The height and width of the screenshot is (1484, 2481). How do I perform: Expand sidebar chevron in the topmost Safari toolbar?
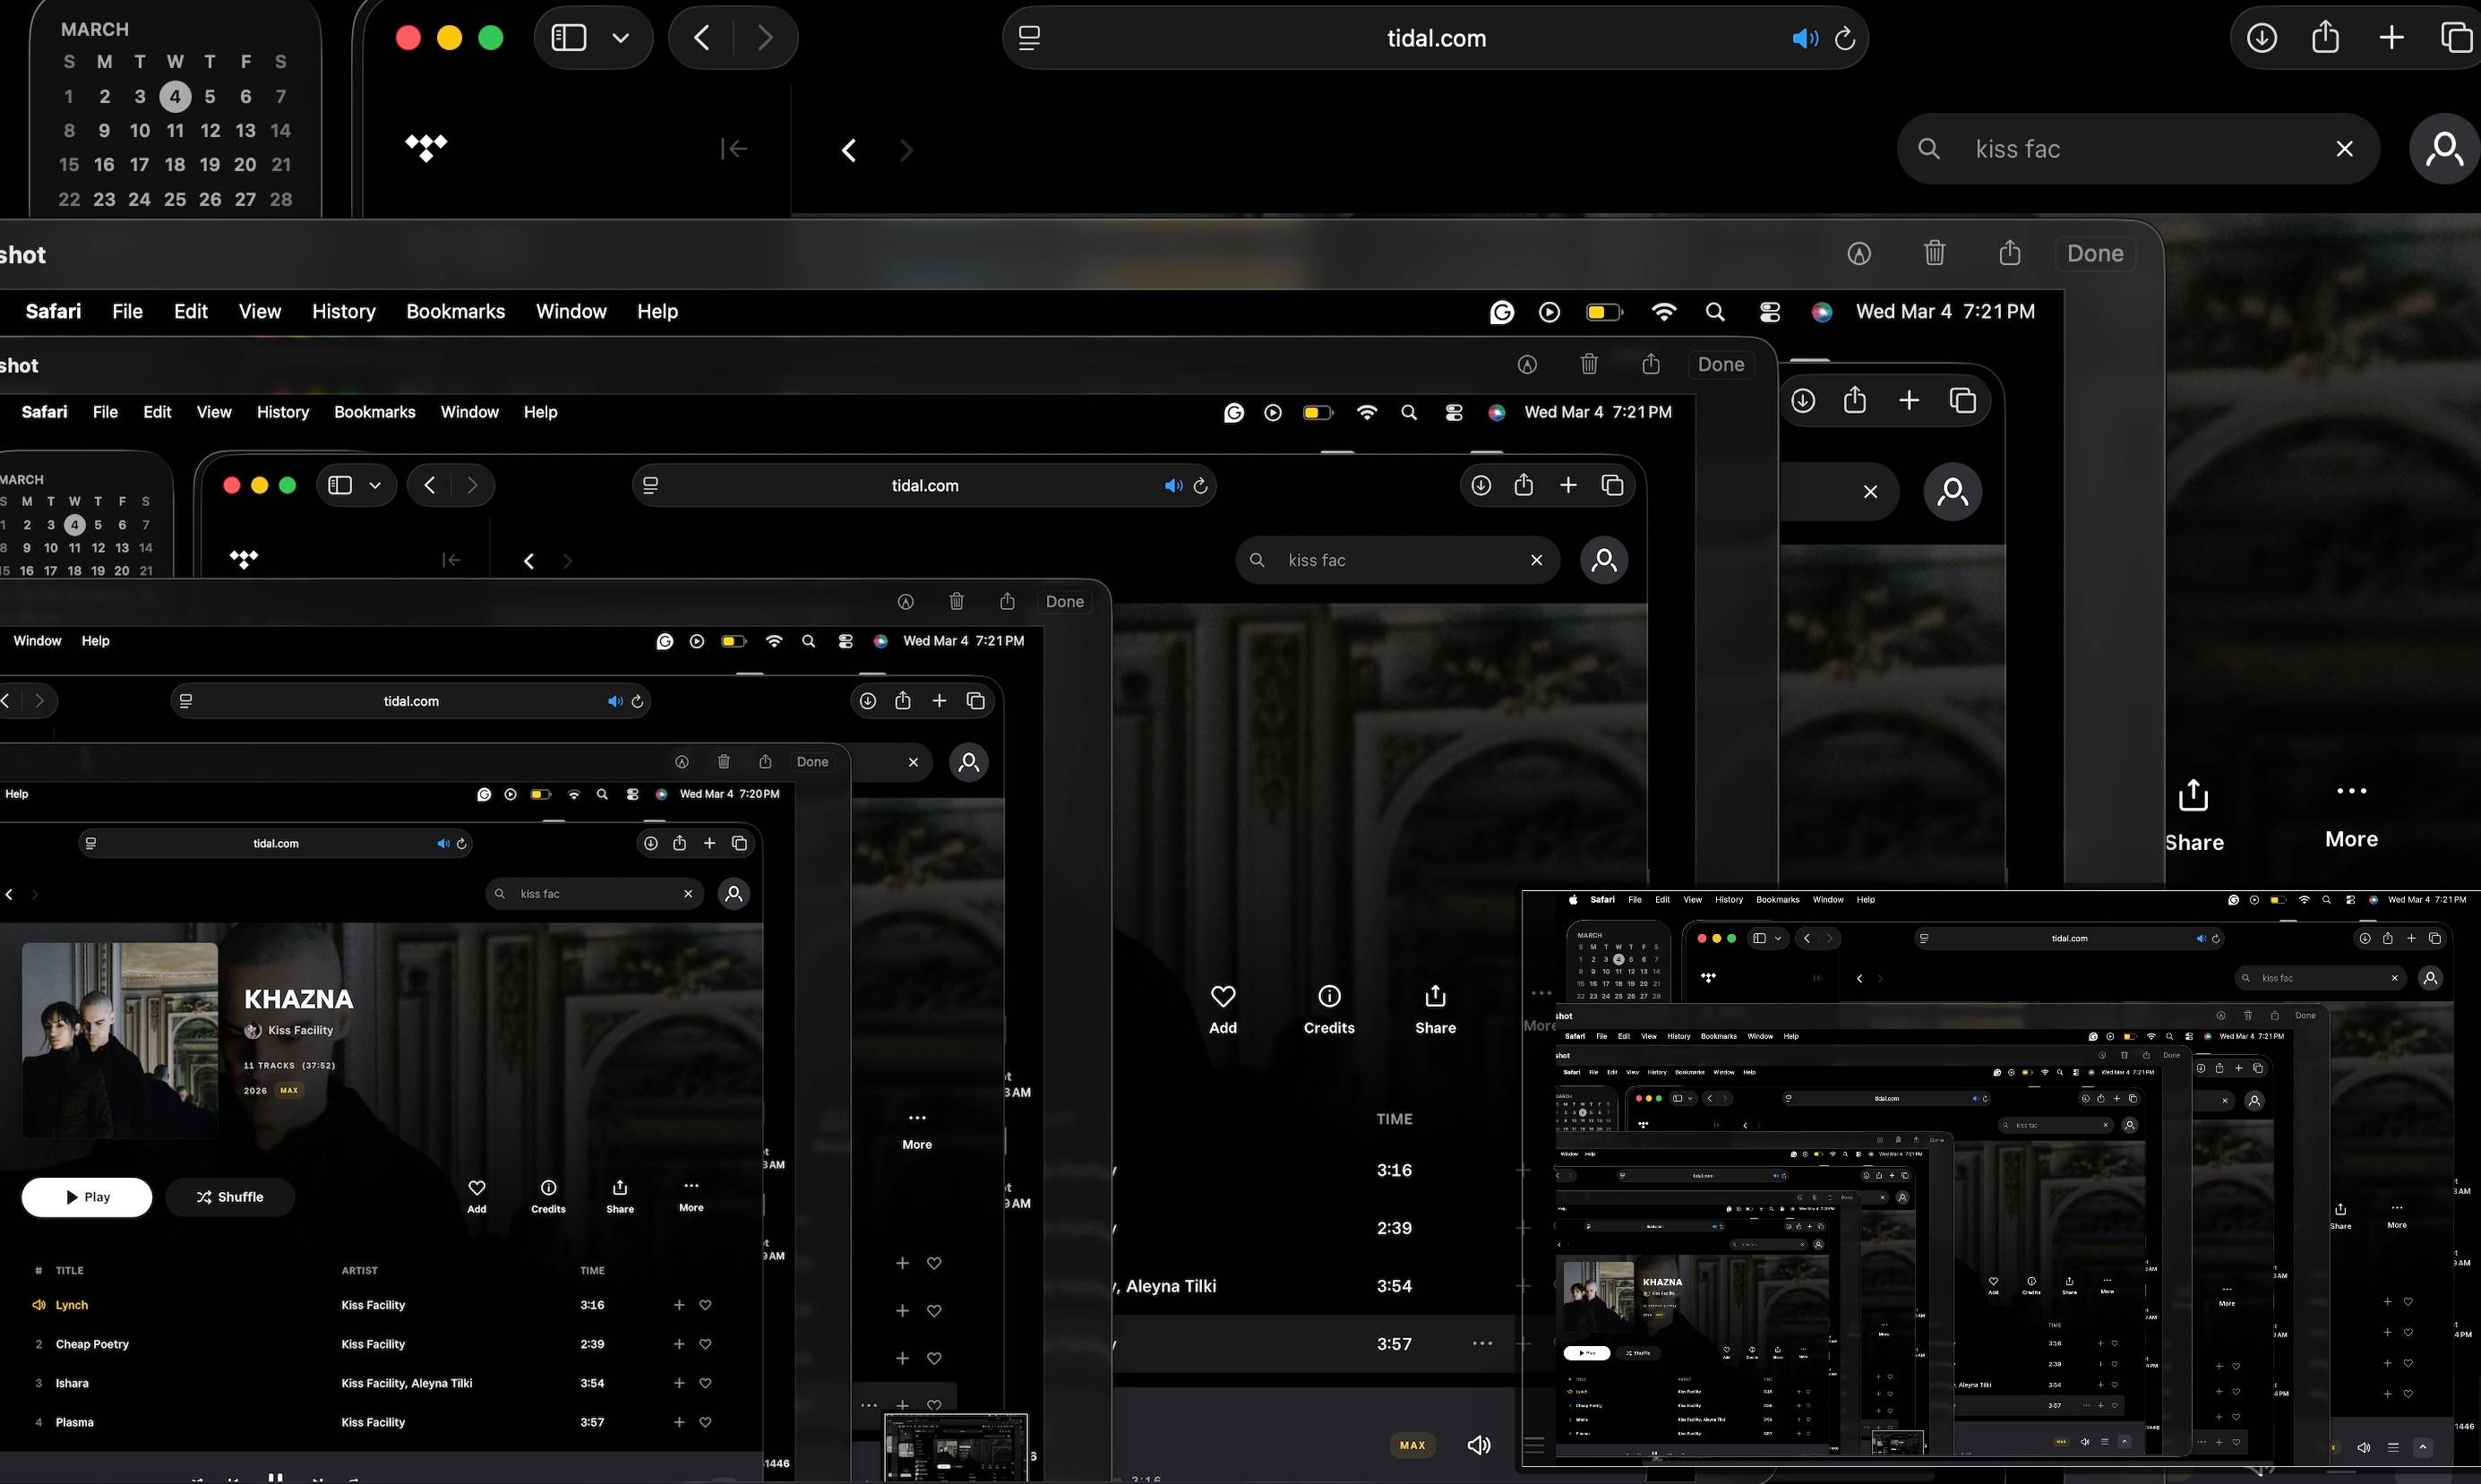621,38
